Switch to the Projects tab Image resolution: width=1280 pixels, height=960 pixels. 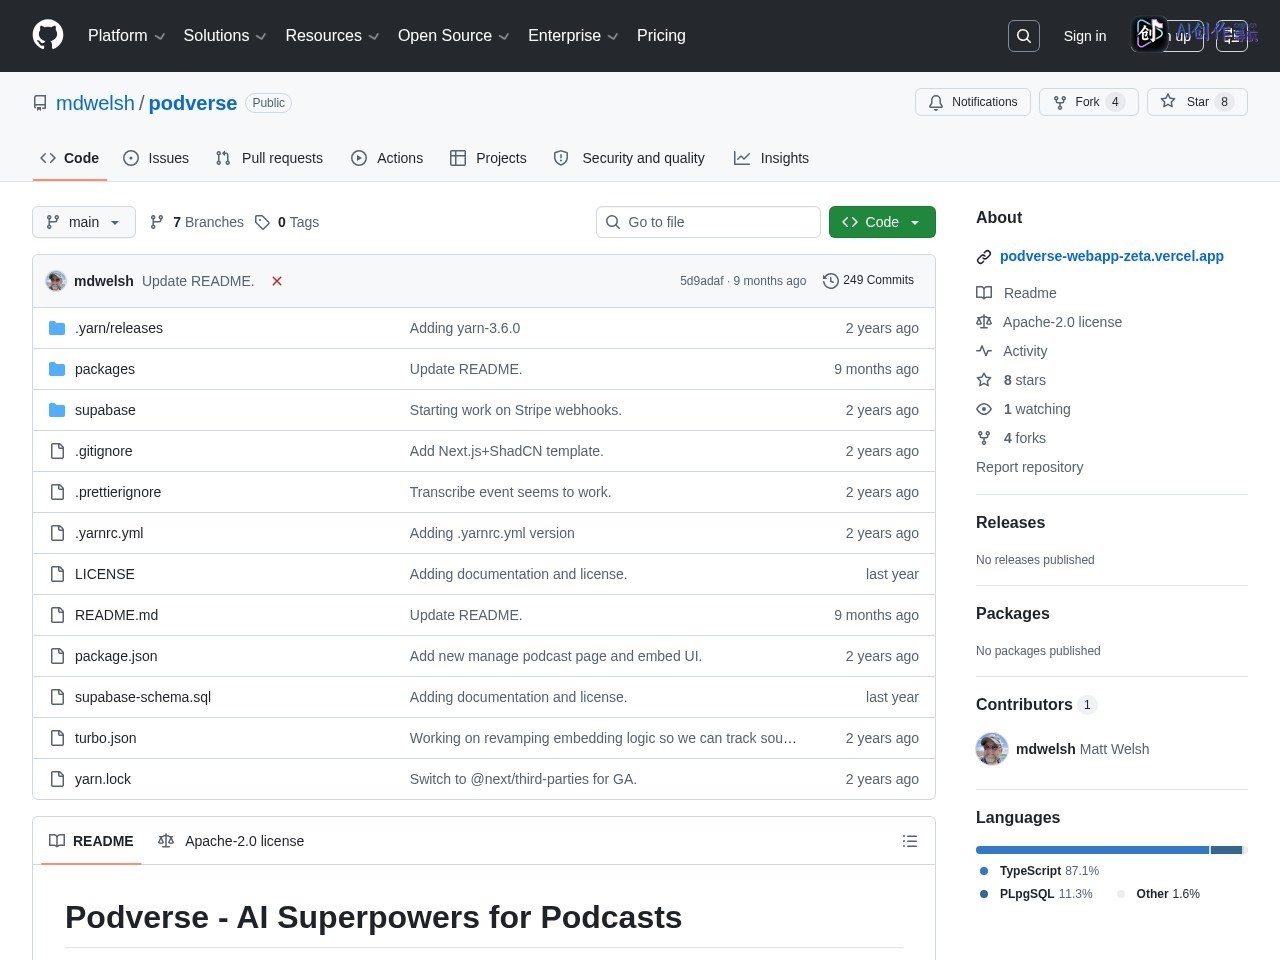(x=488, y=158)
